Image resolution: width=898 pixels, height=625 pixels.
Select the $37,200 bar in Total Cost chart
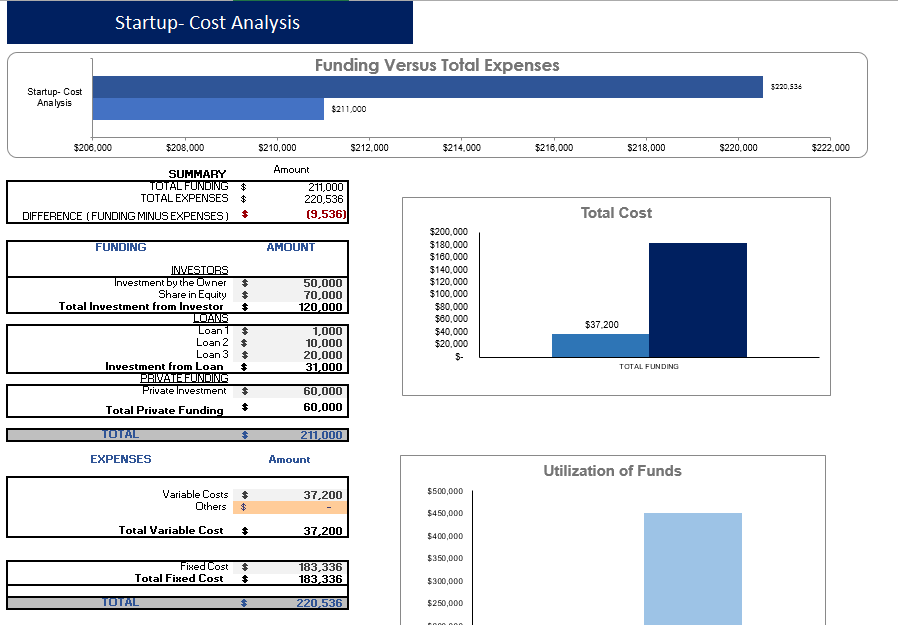point(600,345)
